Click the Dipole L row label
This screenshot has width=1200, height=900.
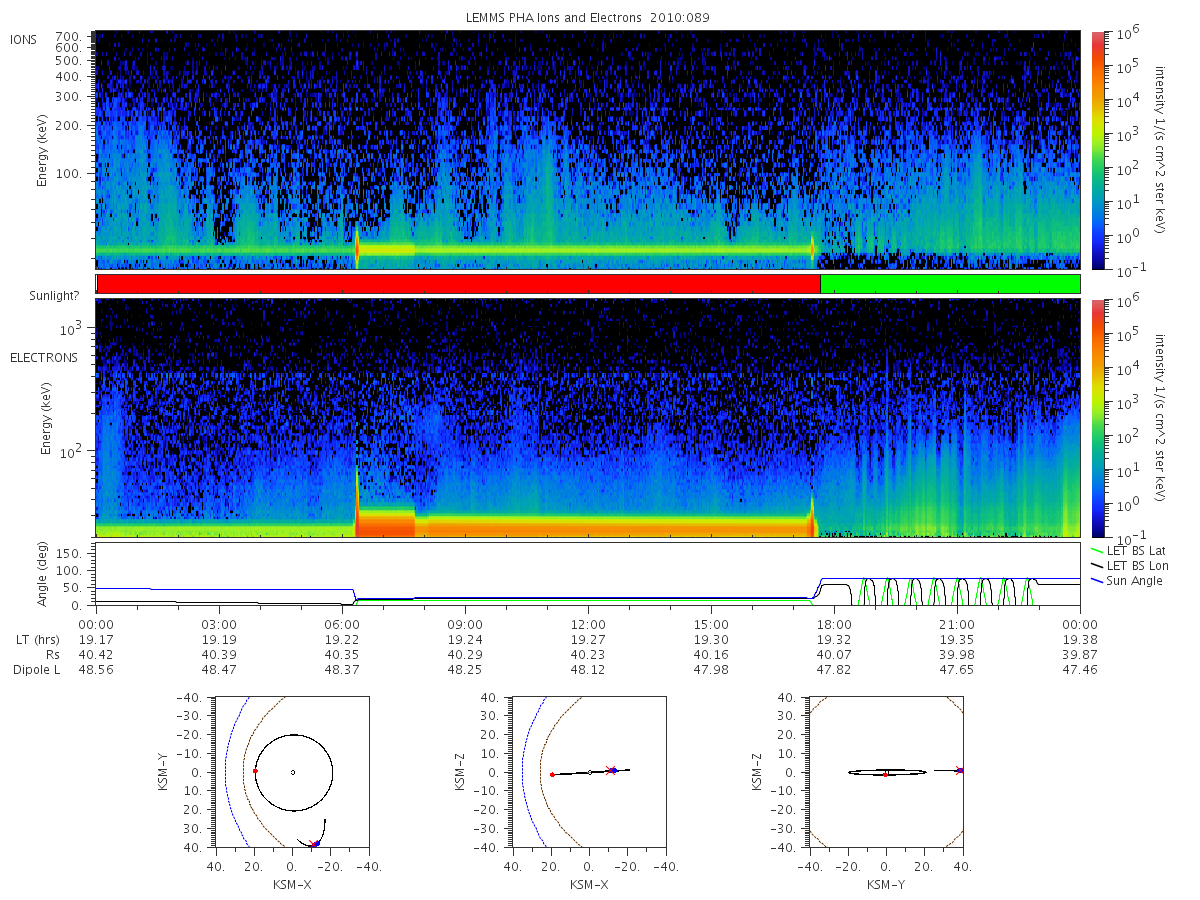36,670
